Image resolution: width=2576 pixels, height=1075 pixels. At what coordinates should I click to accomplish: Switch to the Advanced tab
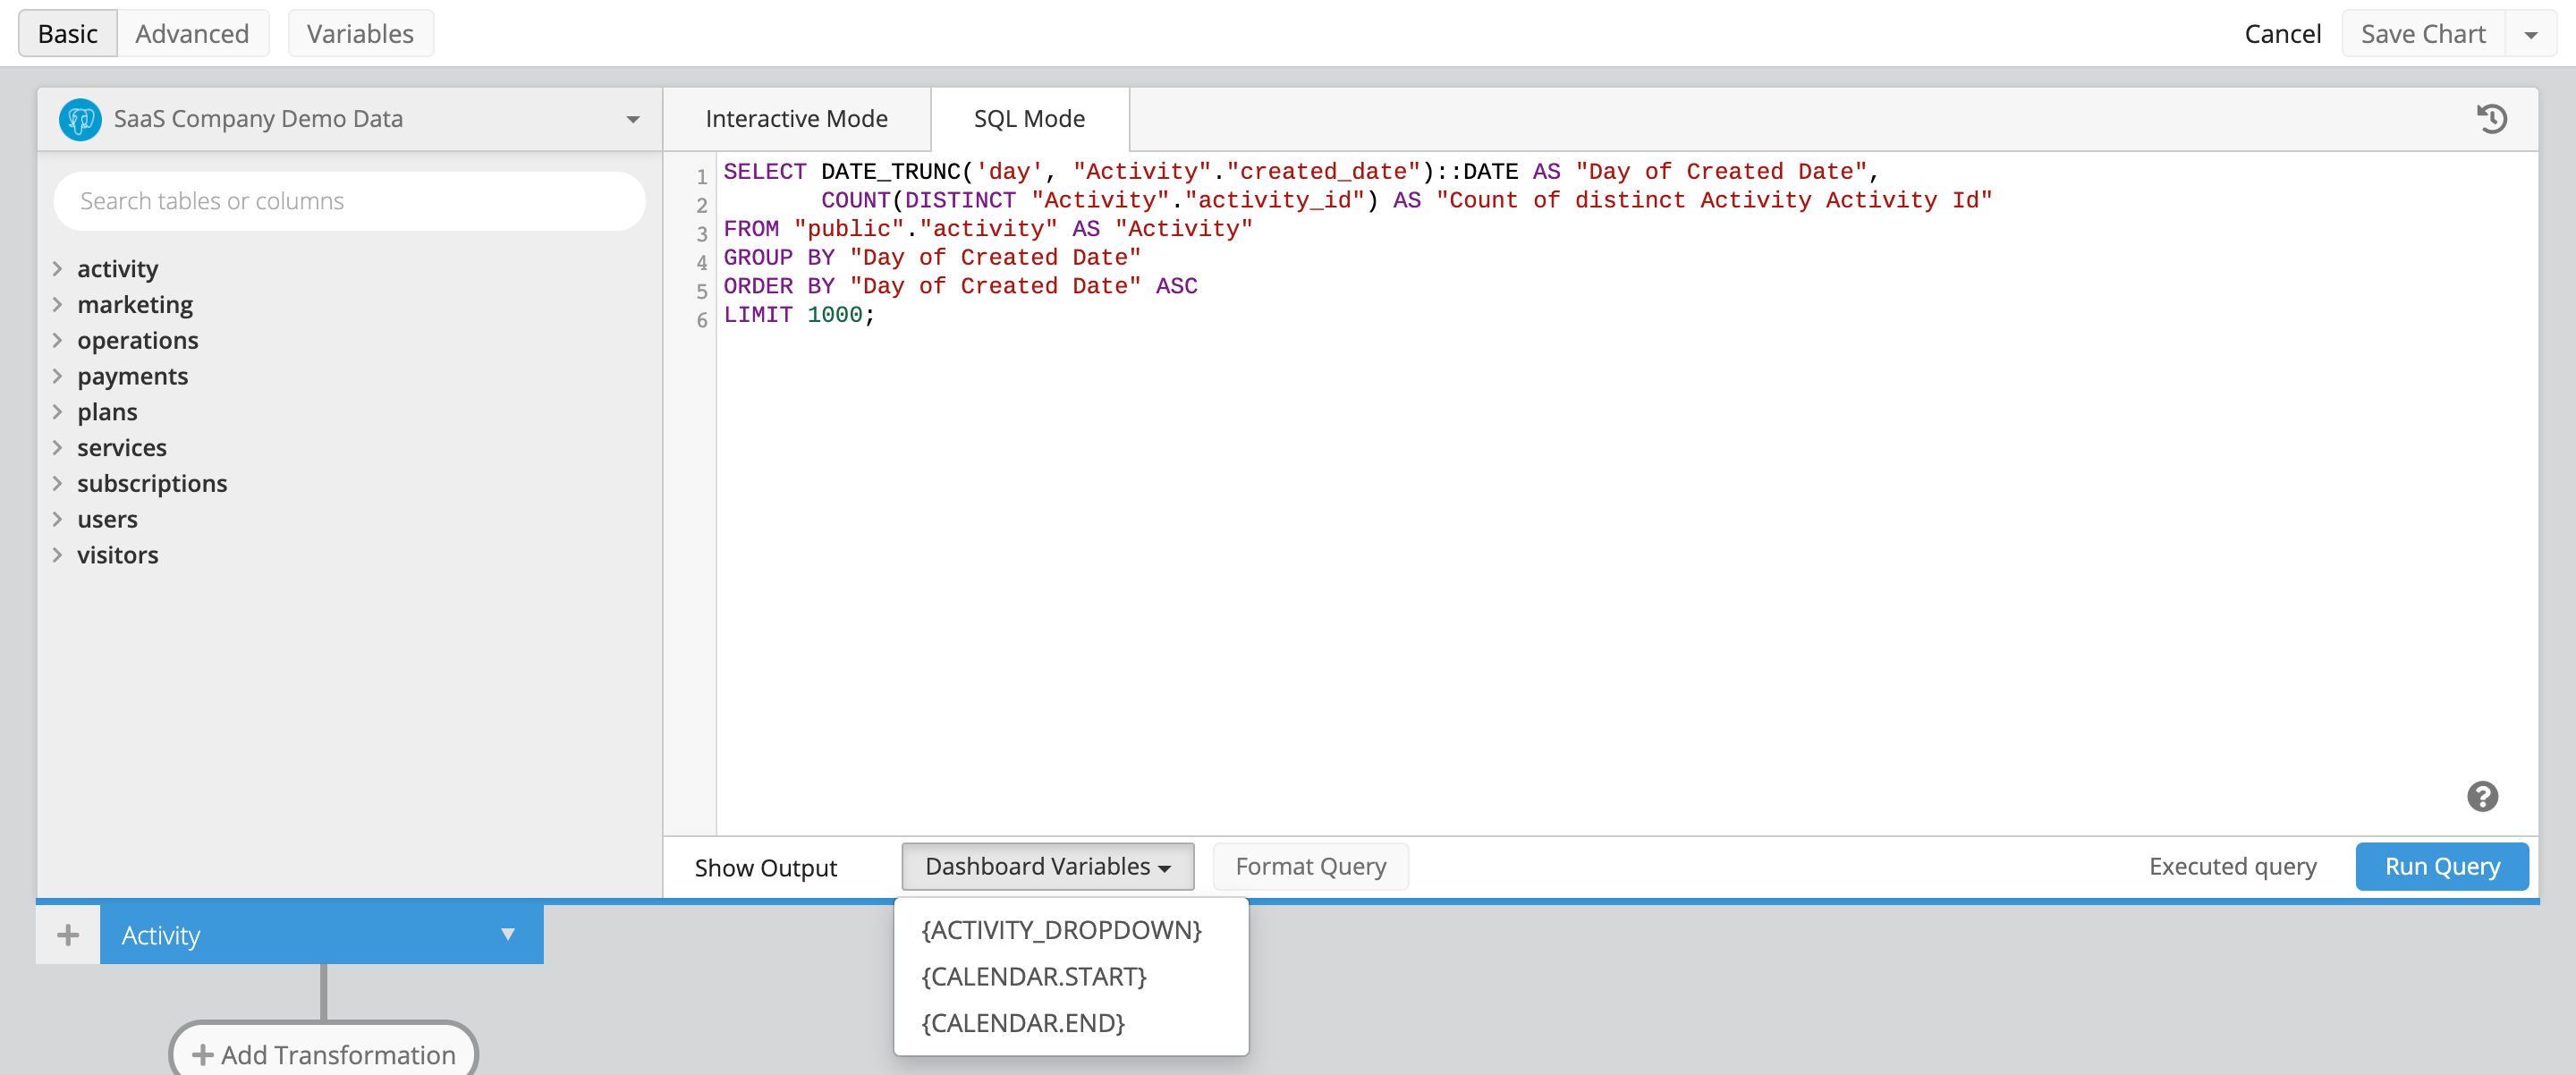[x=192, y=33]
